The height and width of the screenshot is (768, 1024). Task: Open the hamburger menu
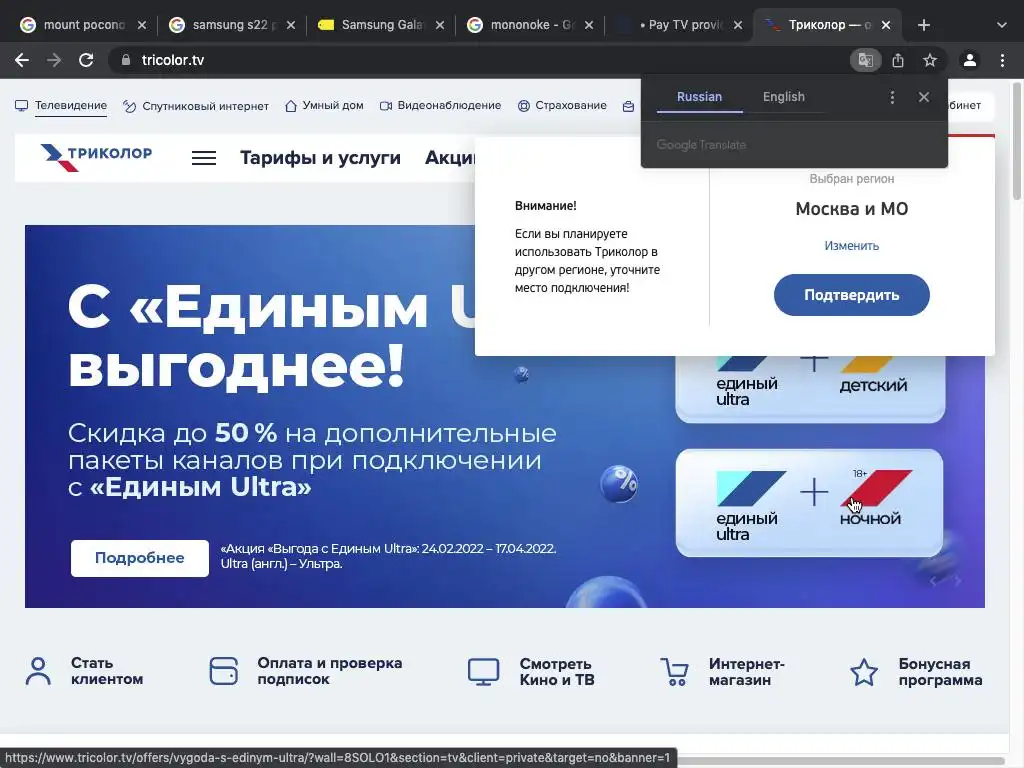click(x=204, y=157)
